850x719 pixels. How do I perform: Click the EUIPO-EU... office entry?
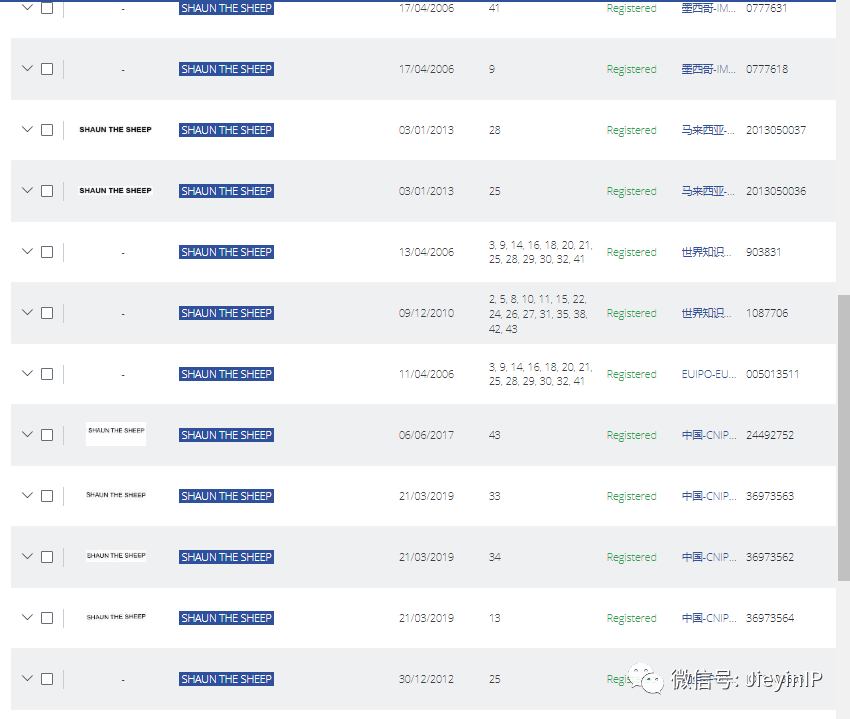tap(709, 374)
